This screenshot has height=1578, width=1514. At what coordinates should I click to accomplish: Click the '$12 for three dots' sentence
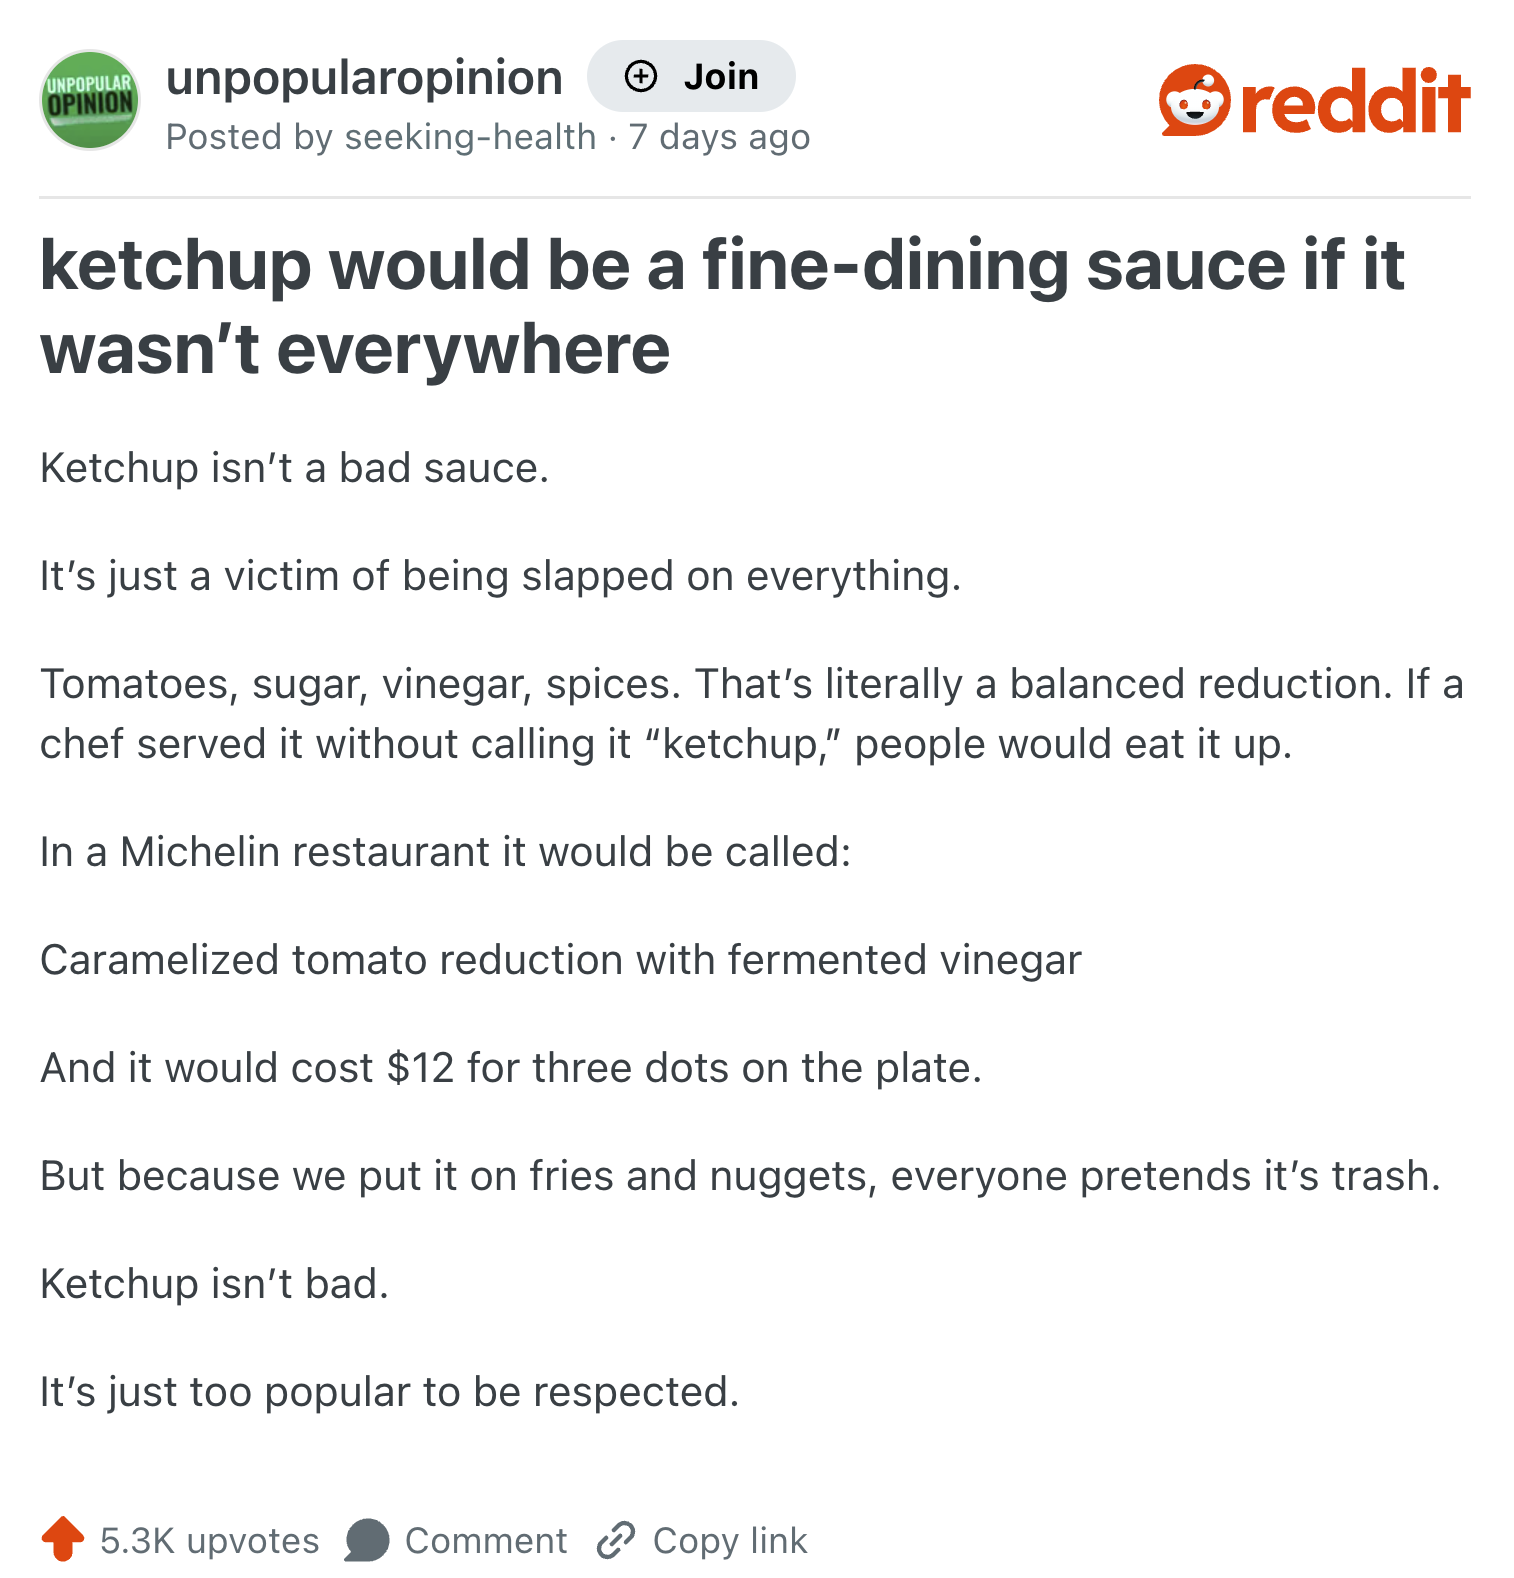[511, 1068]
